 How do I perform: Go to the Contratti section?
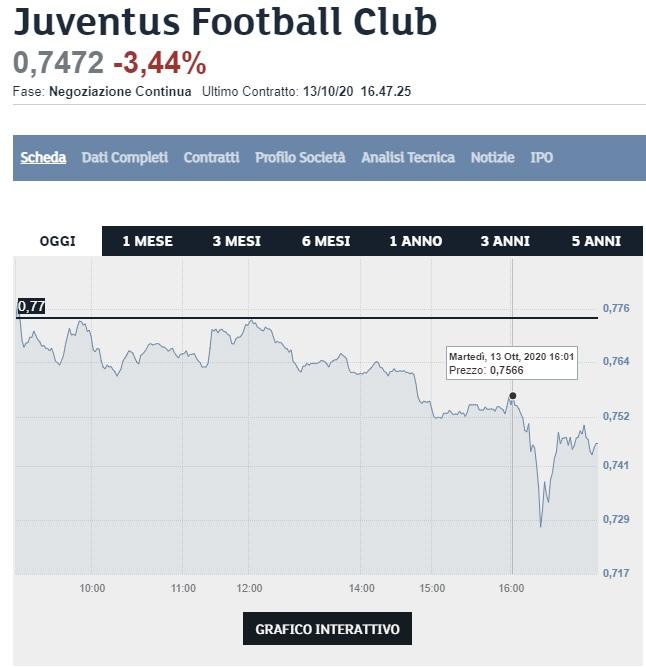[211, 158]
